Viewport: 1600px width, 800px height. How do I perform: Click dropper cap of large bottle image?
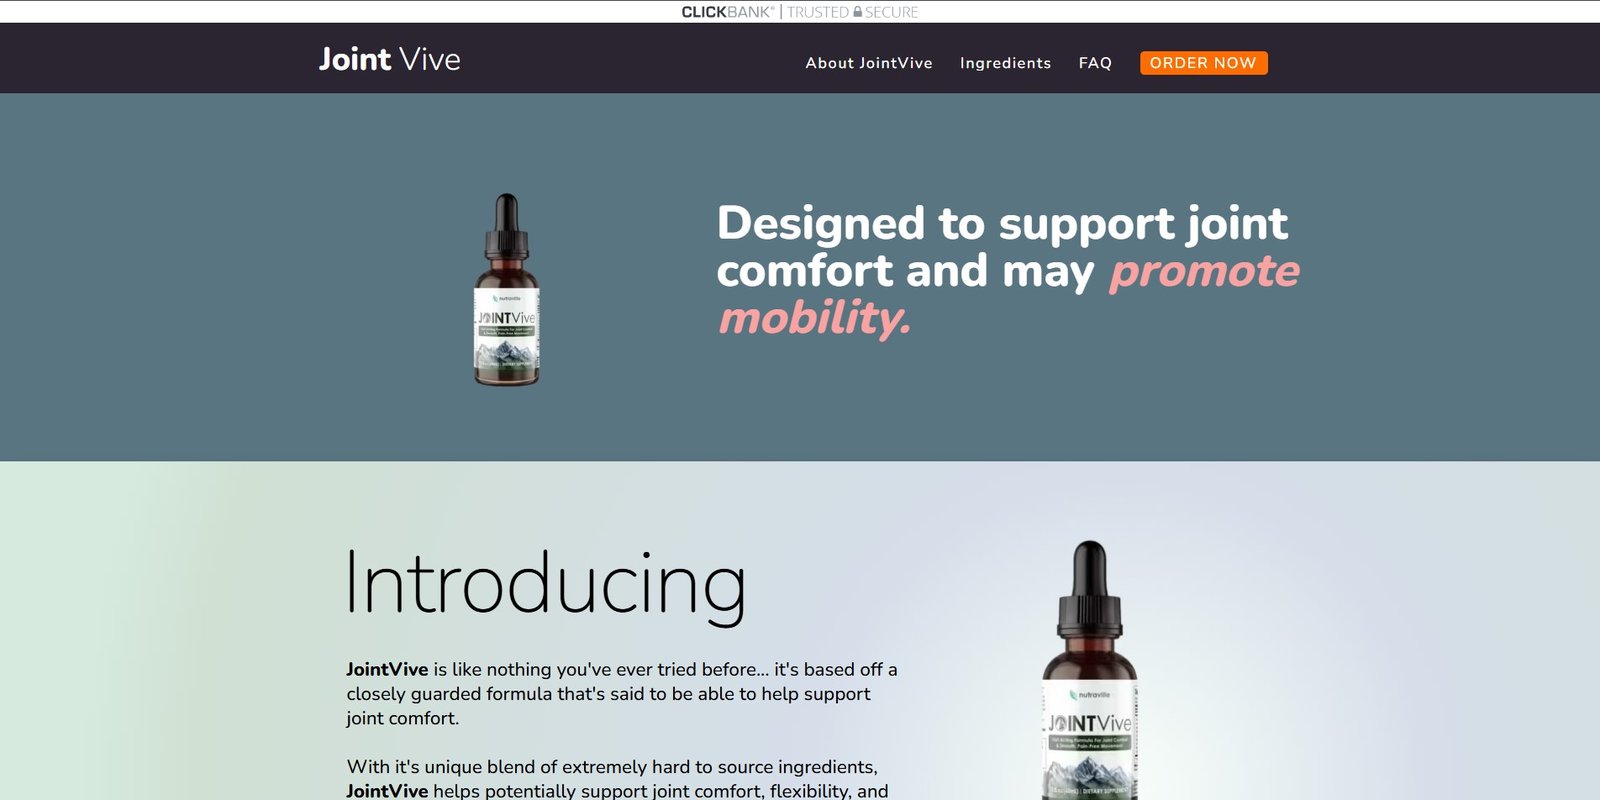point(1089,588)
